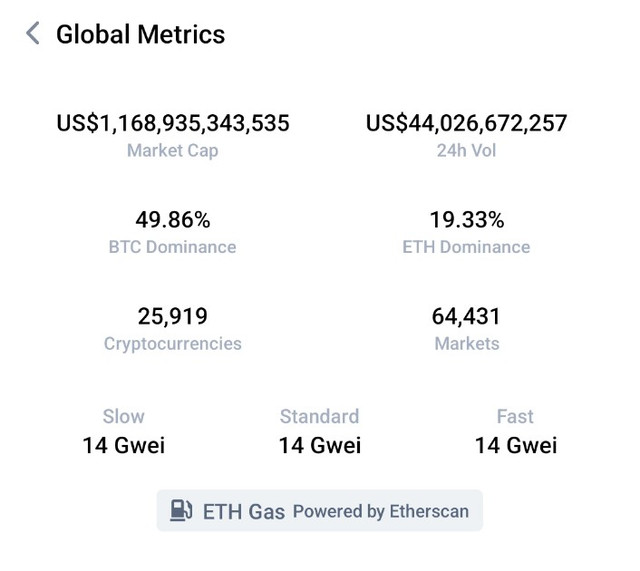Select the 24h volume value US$44,026,672,257

pyautogui.click(x=466, y=123)
